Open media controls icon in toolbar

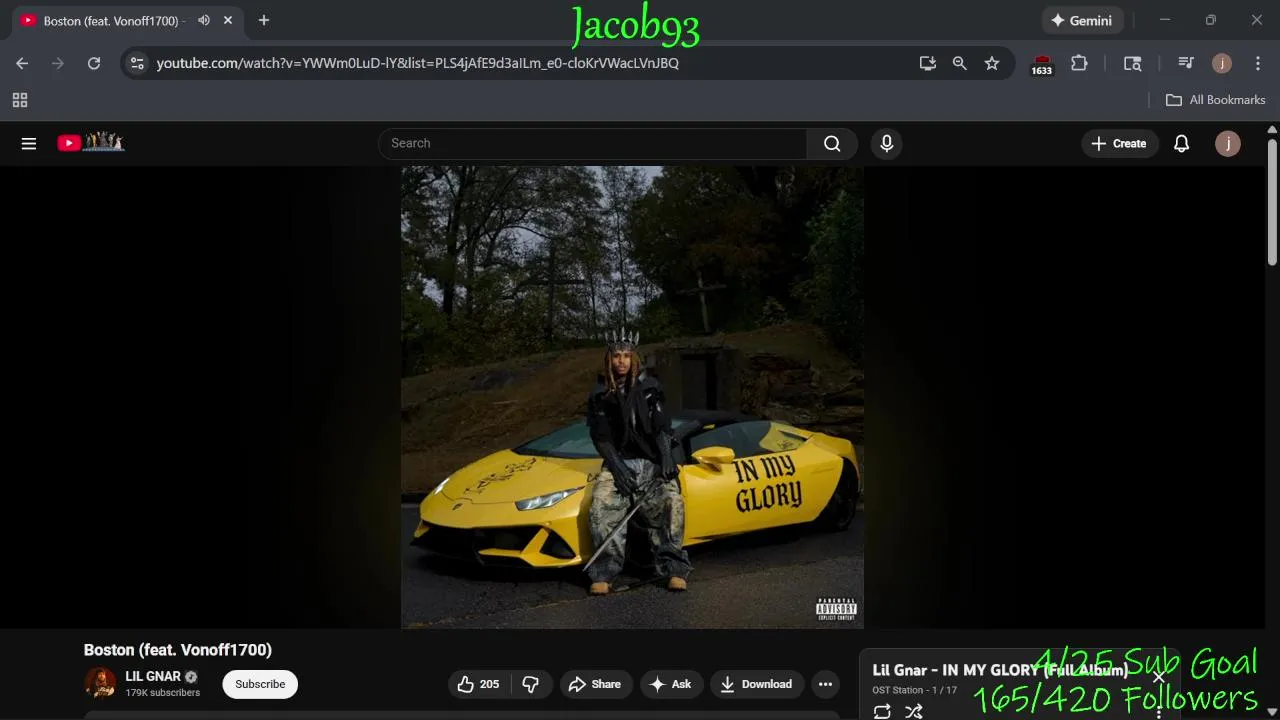click(1186, 63)
